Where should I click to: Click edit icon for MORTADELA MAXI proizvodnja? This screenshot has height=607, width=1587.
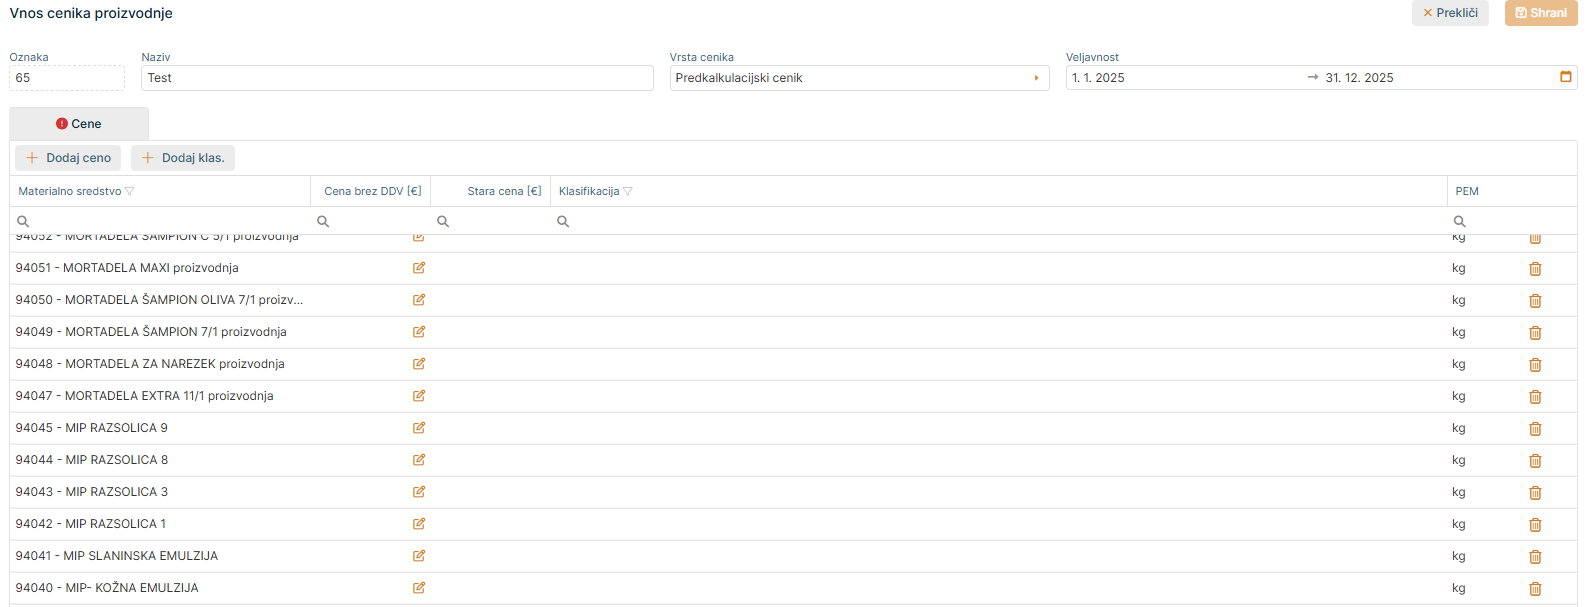click(x=419, y=268)
